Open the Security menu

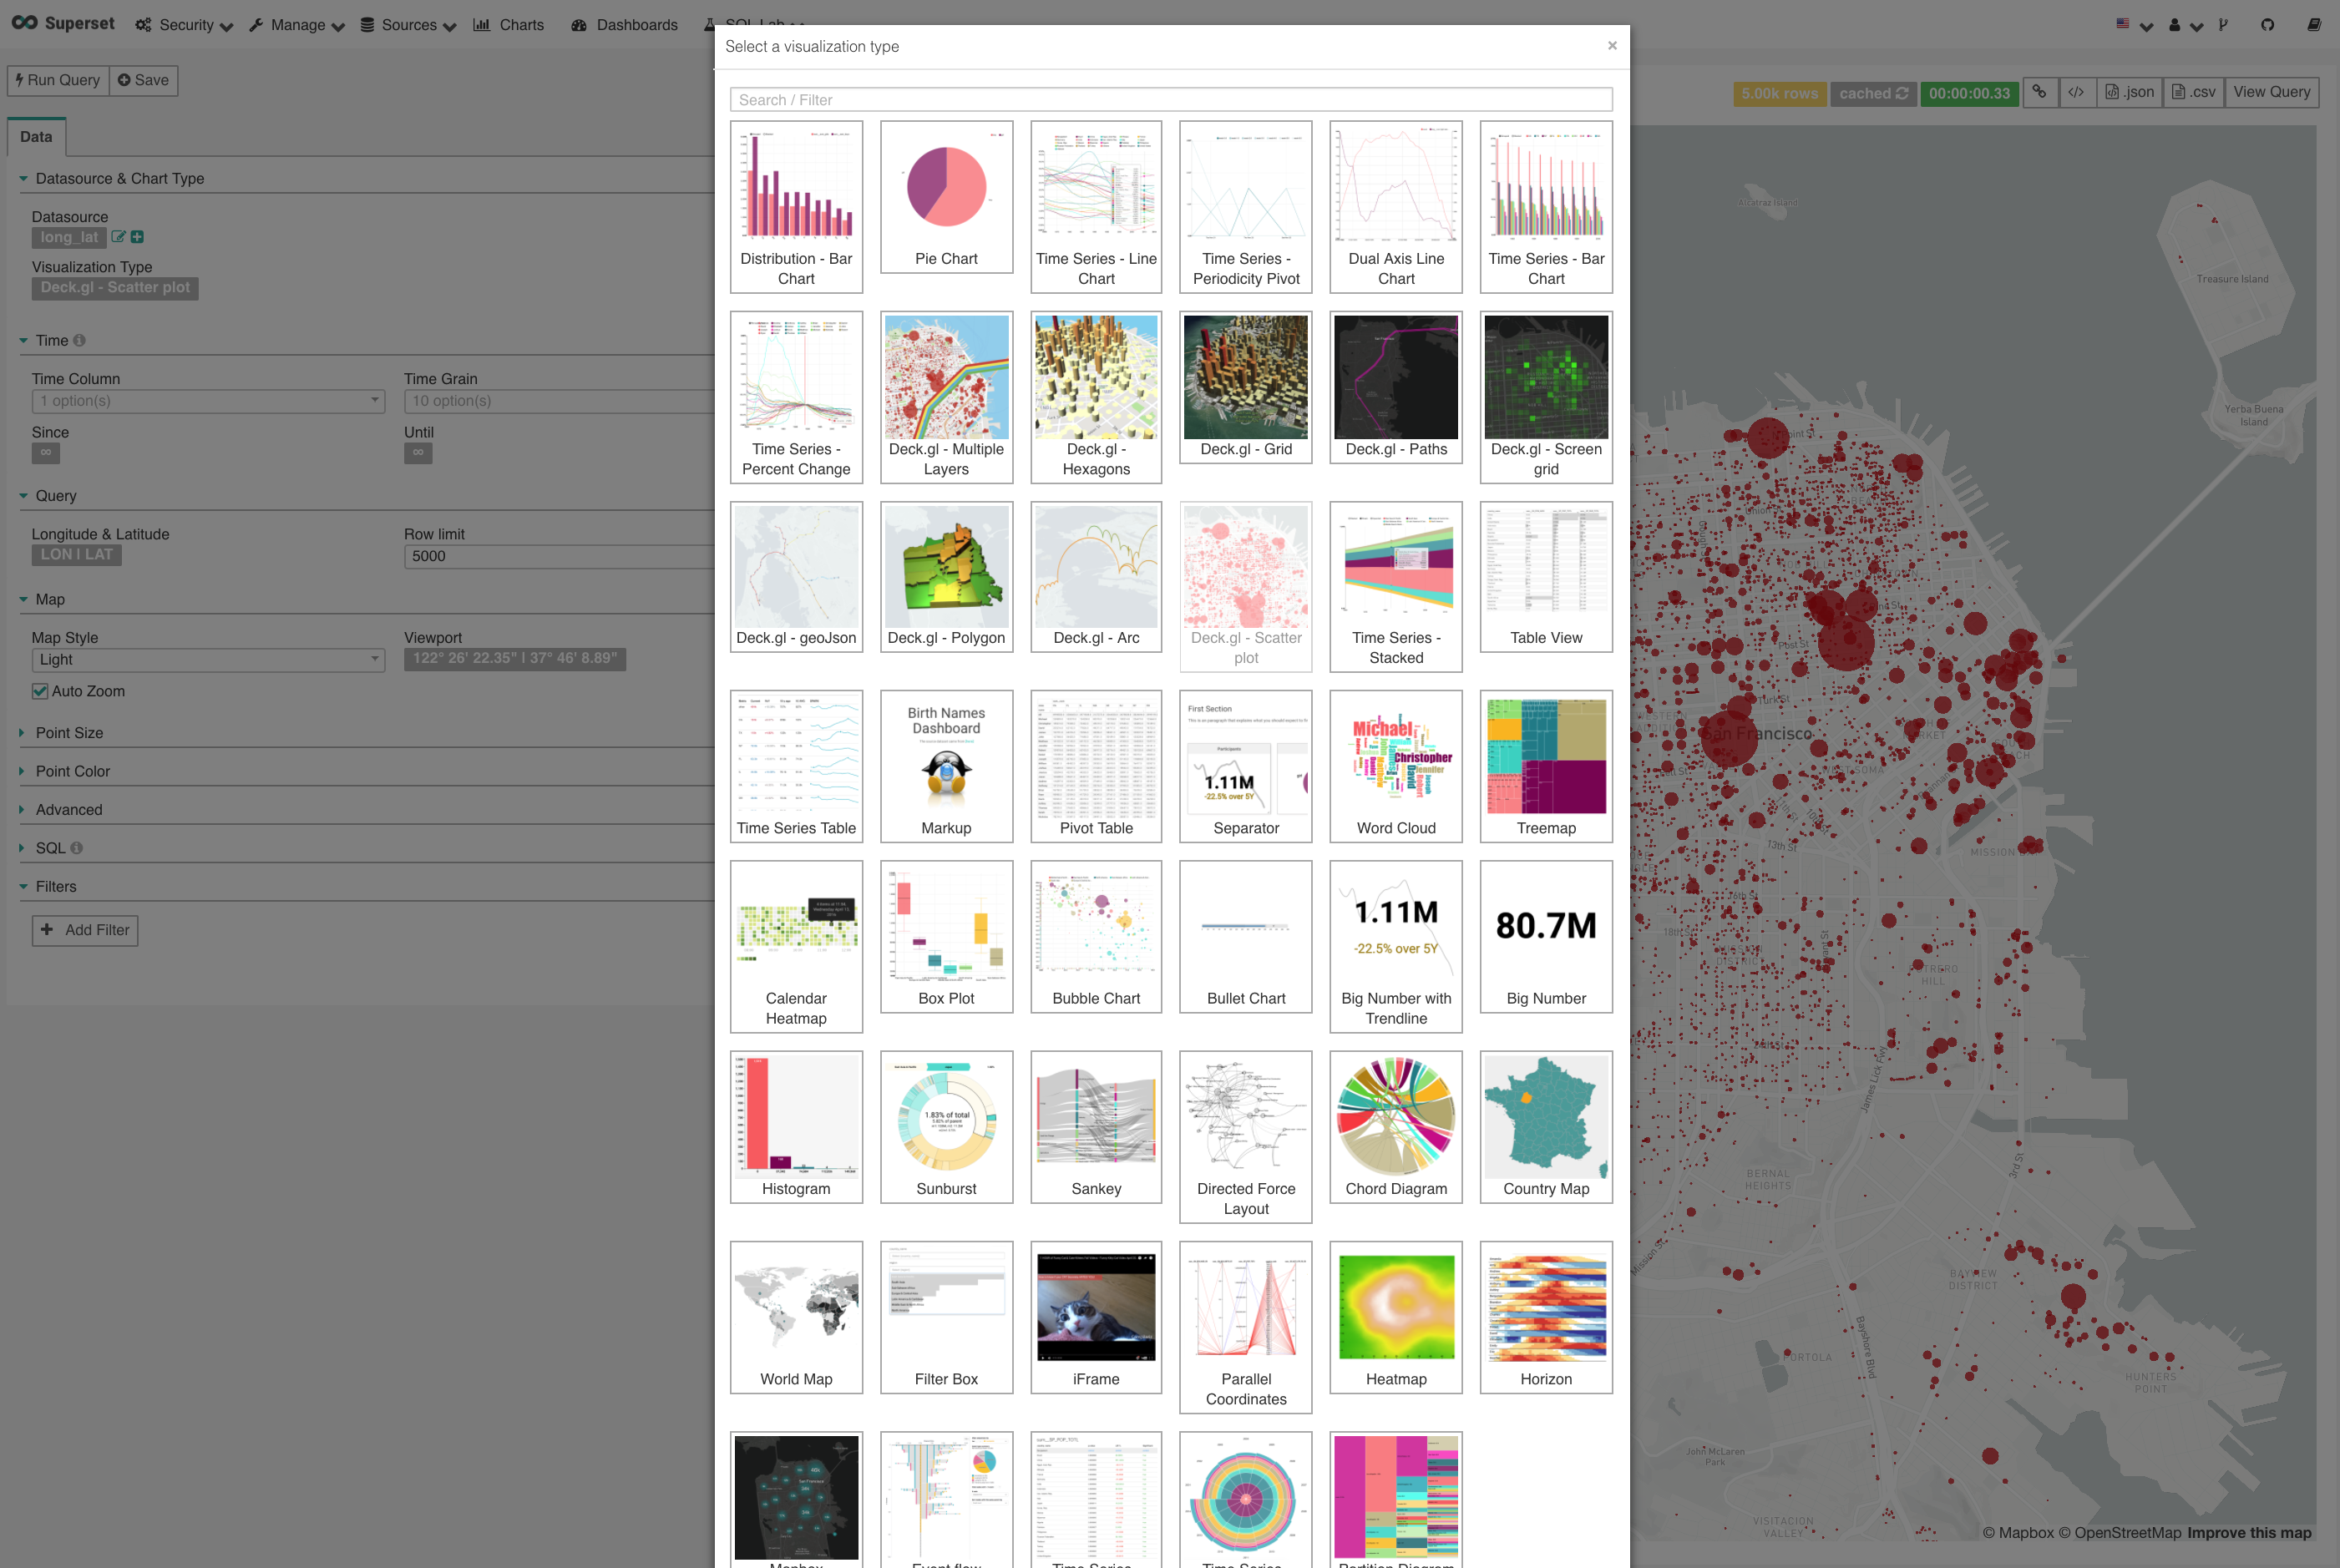point(185,25)
